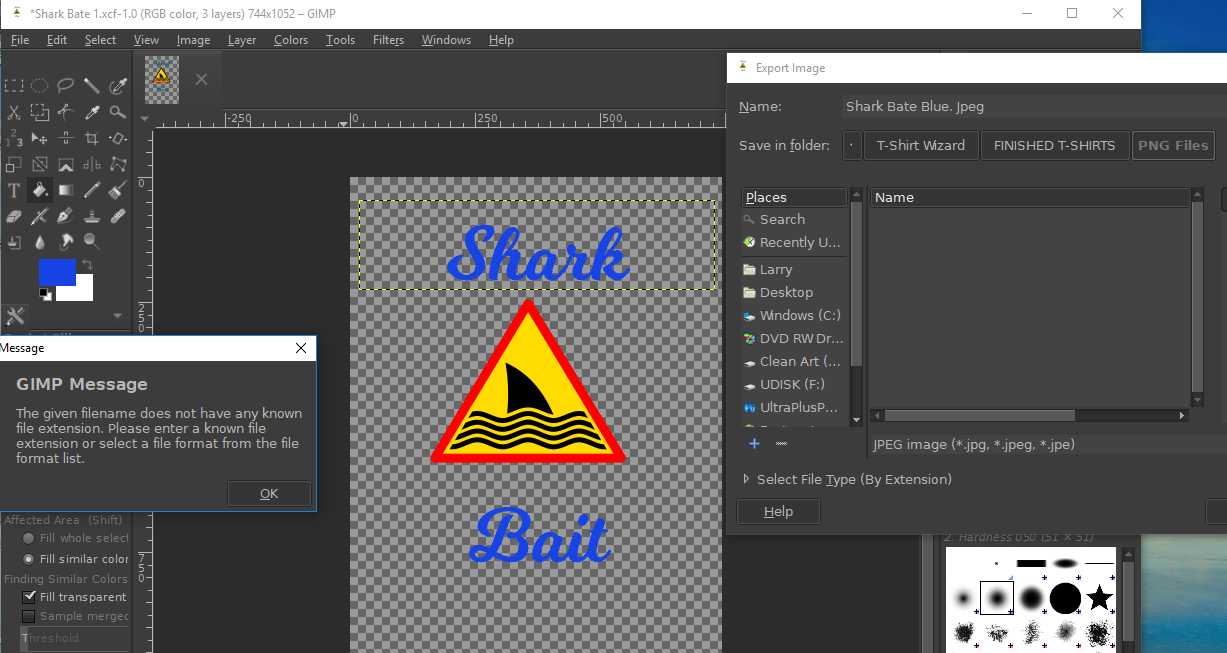Click OK in GIMP Message dialog

[x=269, y=493]
